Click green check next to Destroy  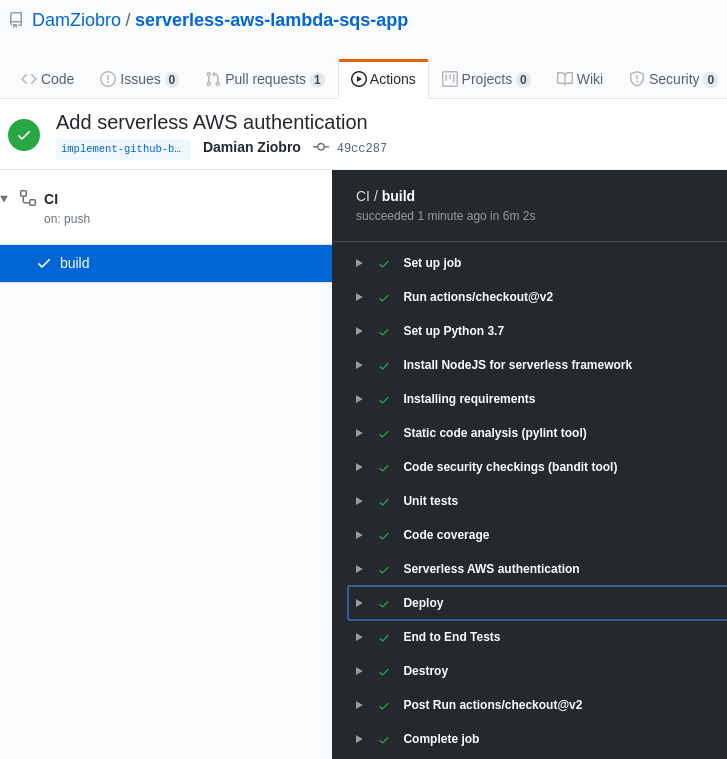coord(384,672)
